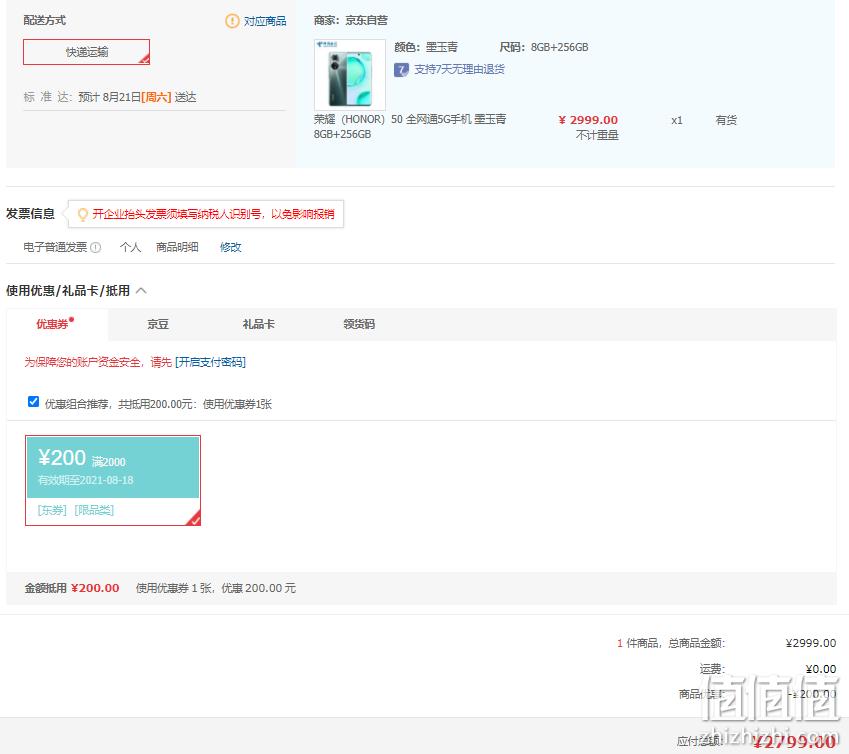The width and height of the screenshot is (849, 754).
Task: Click the 不计重量 note under price
Action: click(597, 135)
